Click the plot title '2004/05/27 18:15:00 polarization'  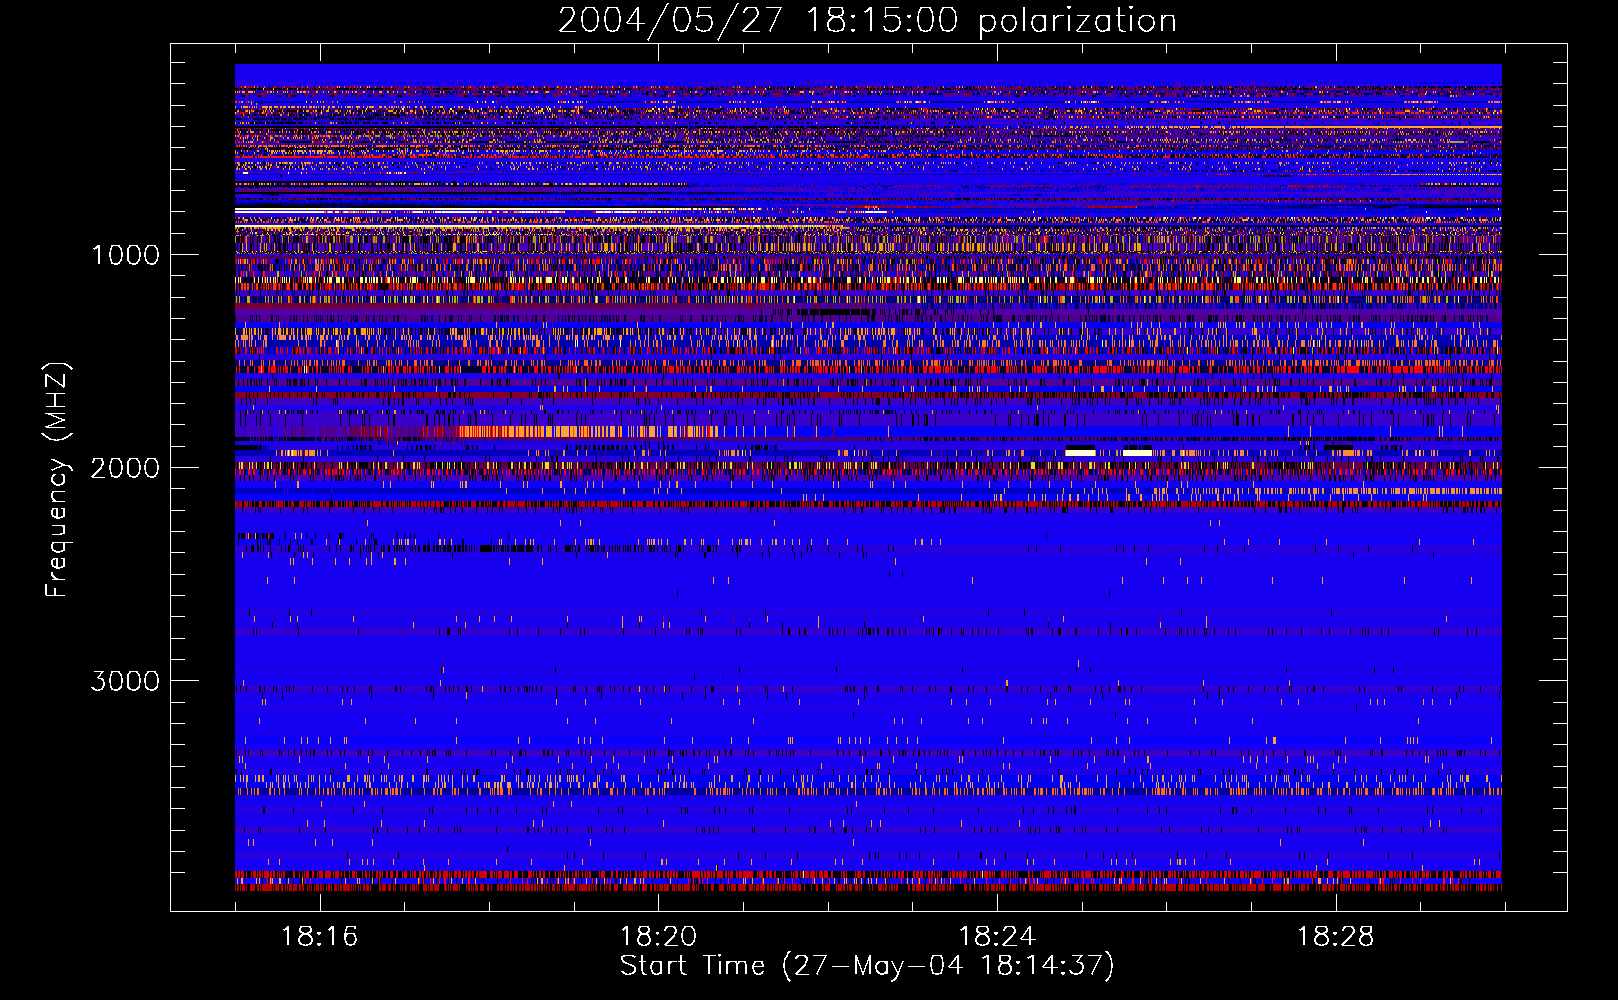pos(867,21)
